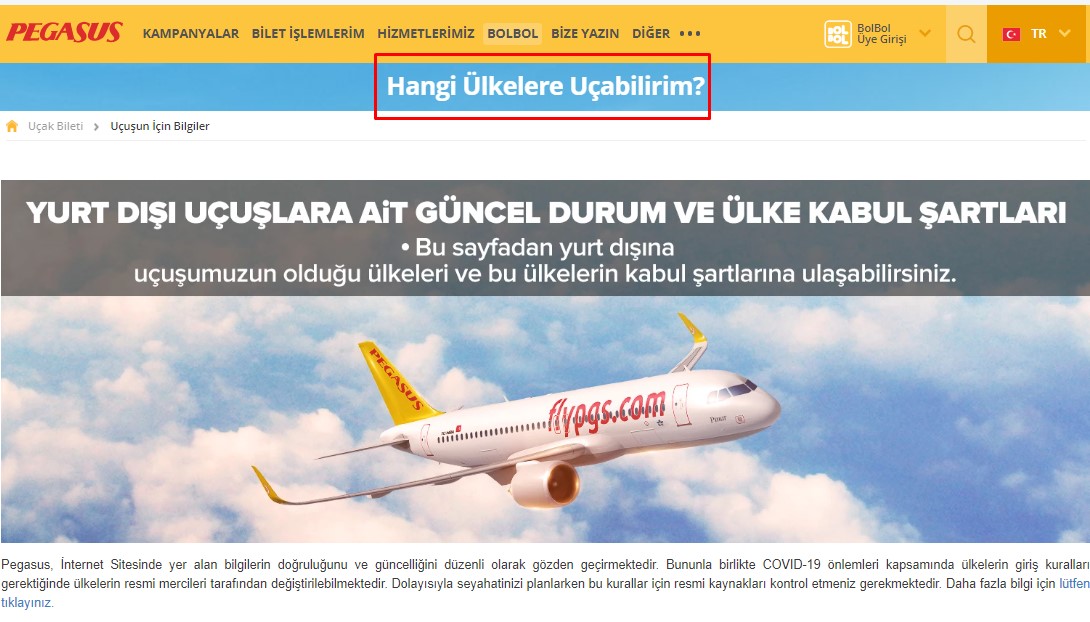This screenshot has width=1090, height=622.
Task: Expand the TR language dropdown chevron
Action: click(x=1064, y=33)
